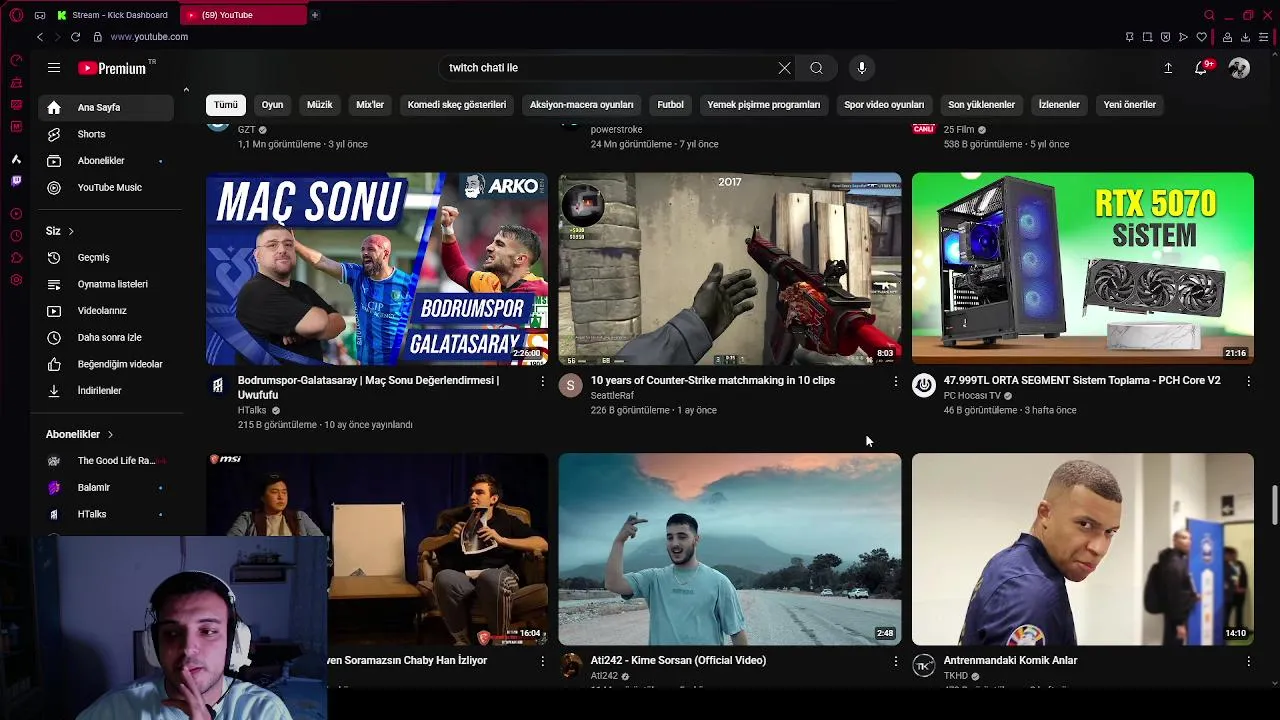Viewport: 1280px width, 720px height.
Task: Open Oynatma listeleri (playlists)
Action: [x=105, y=284]
